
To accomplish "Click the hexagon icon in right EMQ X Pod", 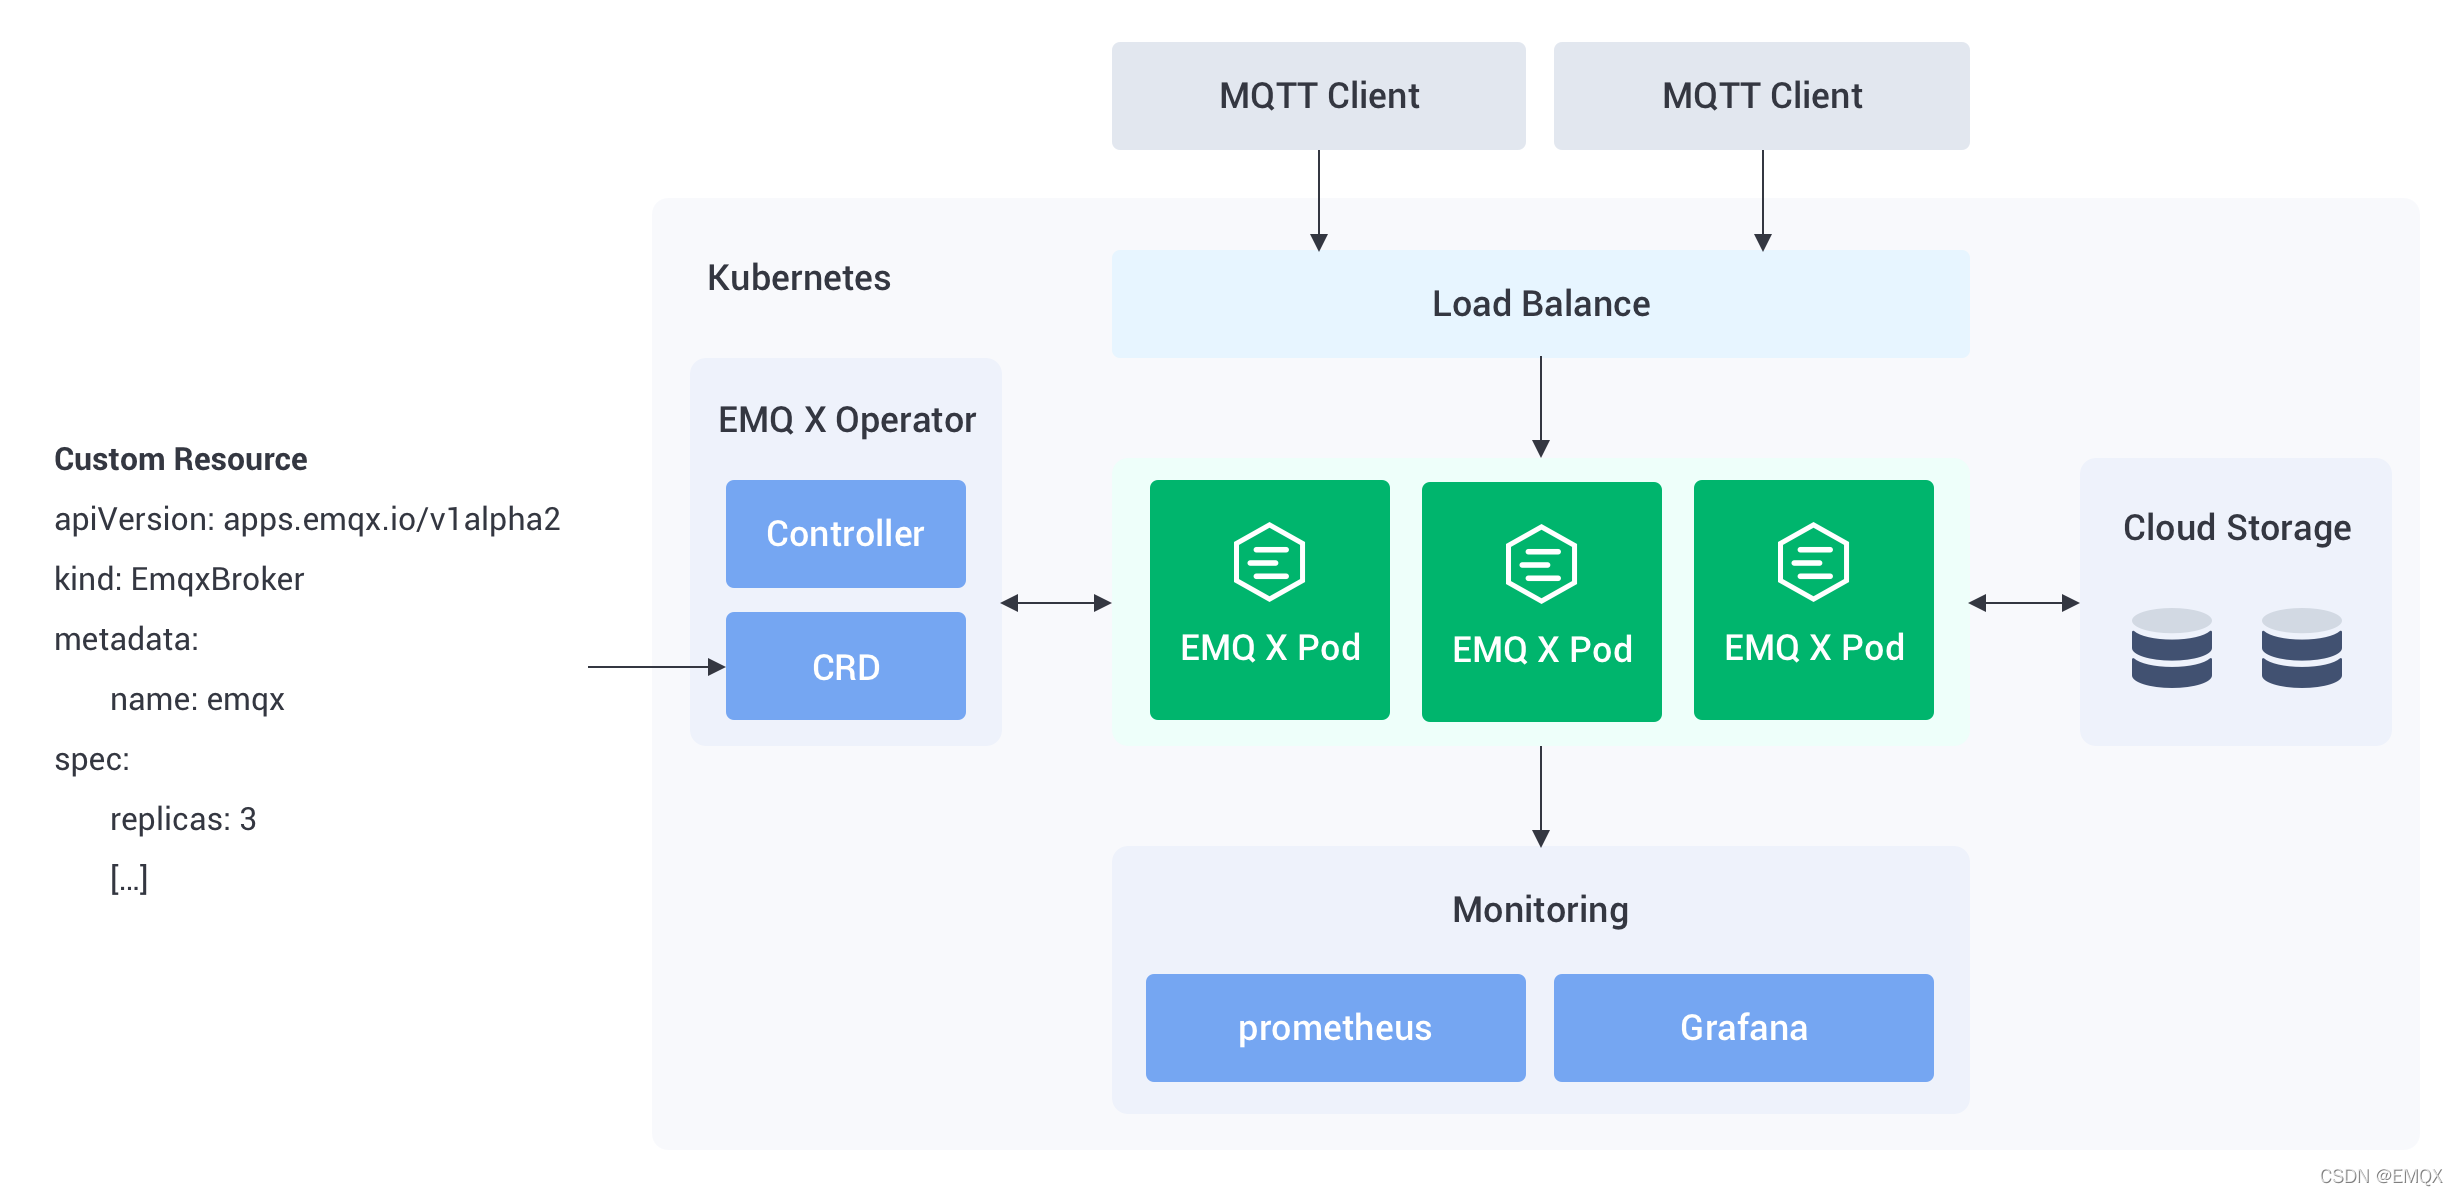I will (x=1813, y=562).
